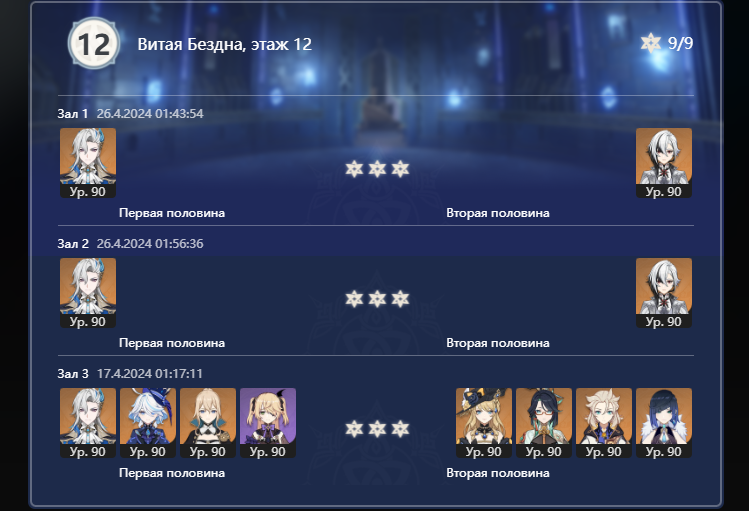This screenshot has height=511, width=749.
Task: Click the blonde ponytail character in Зал 3 first half
Action: (x=208, y=423)
